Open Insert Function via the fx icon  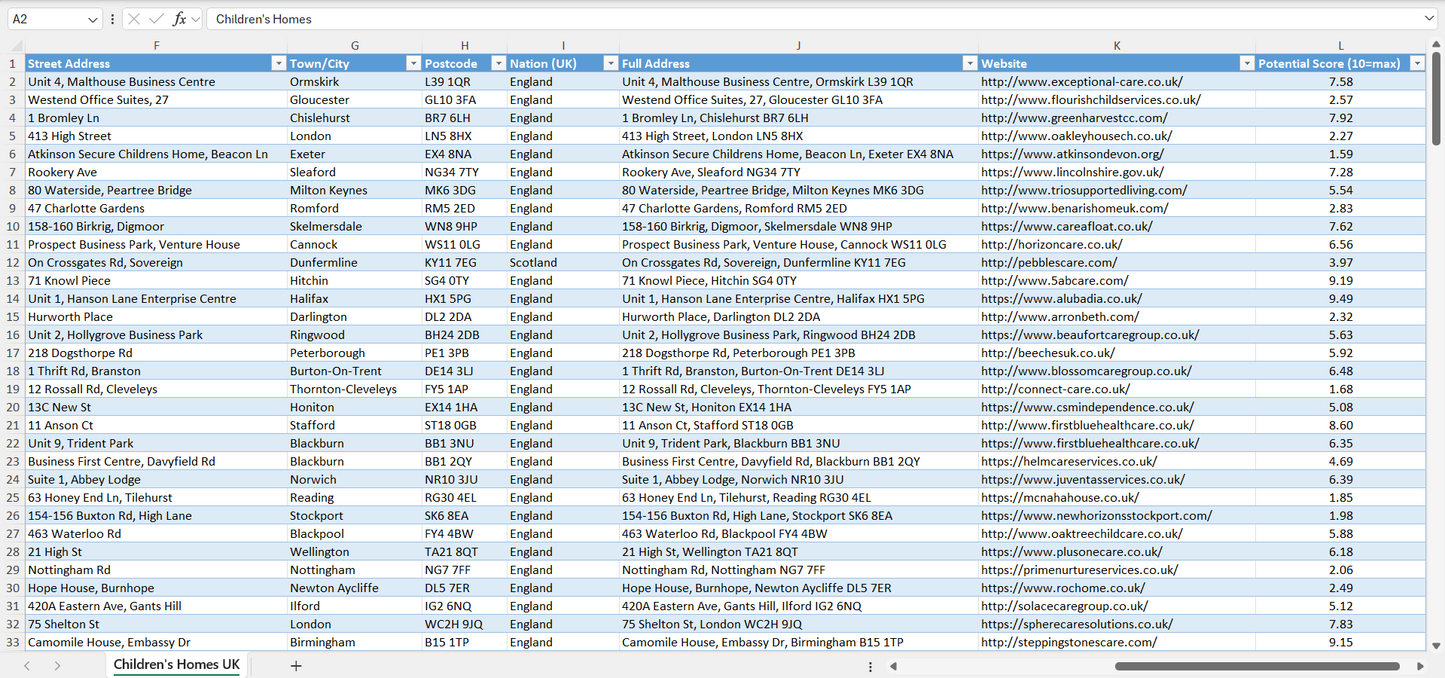180,18
